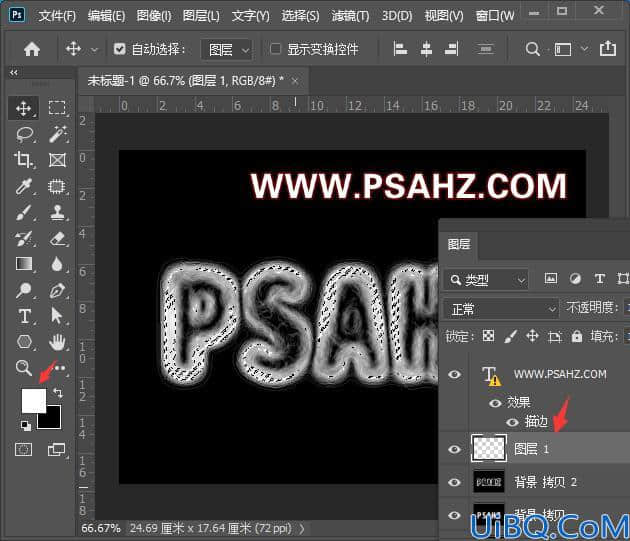Open the 正常 blend mode dropdown
Image resolution: width=630 pixels, height=541 pixels.
501,309
